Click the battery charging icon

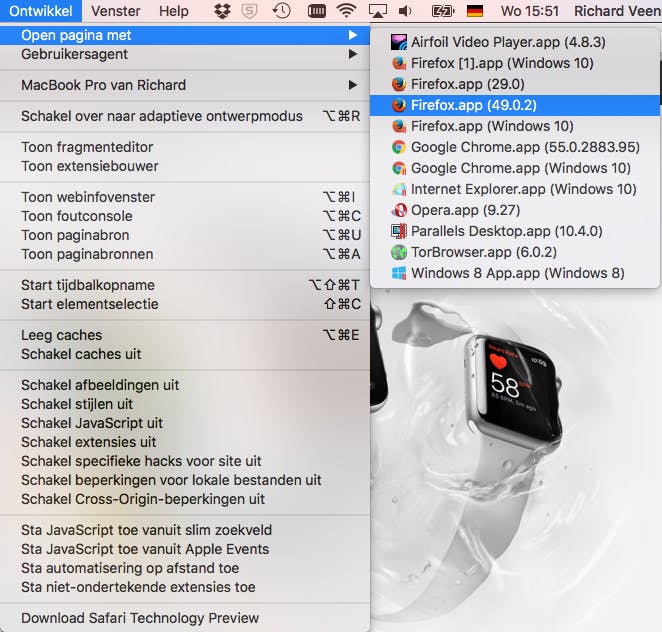click(443, 11)
